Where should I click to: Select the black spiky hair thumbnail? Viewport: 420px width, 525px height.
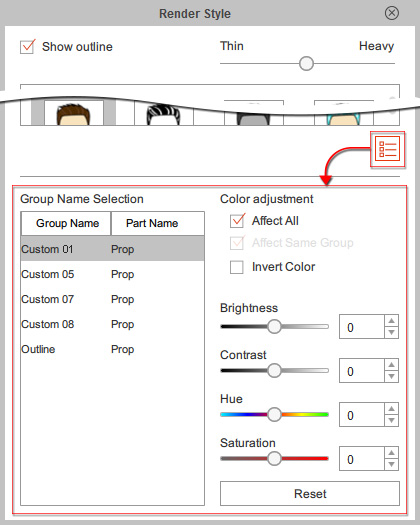[164, 114]
